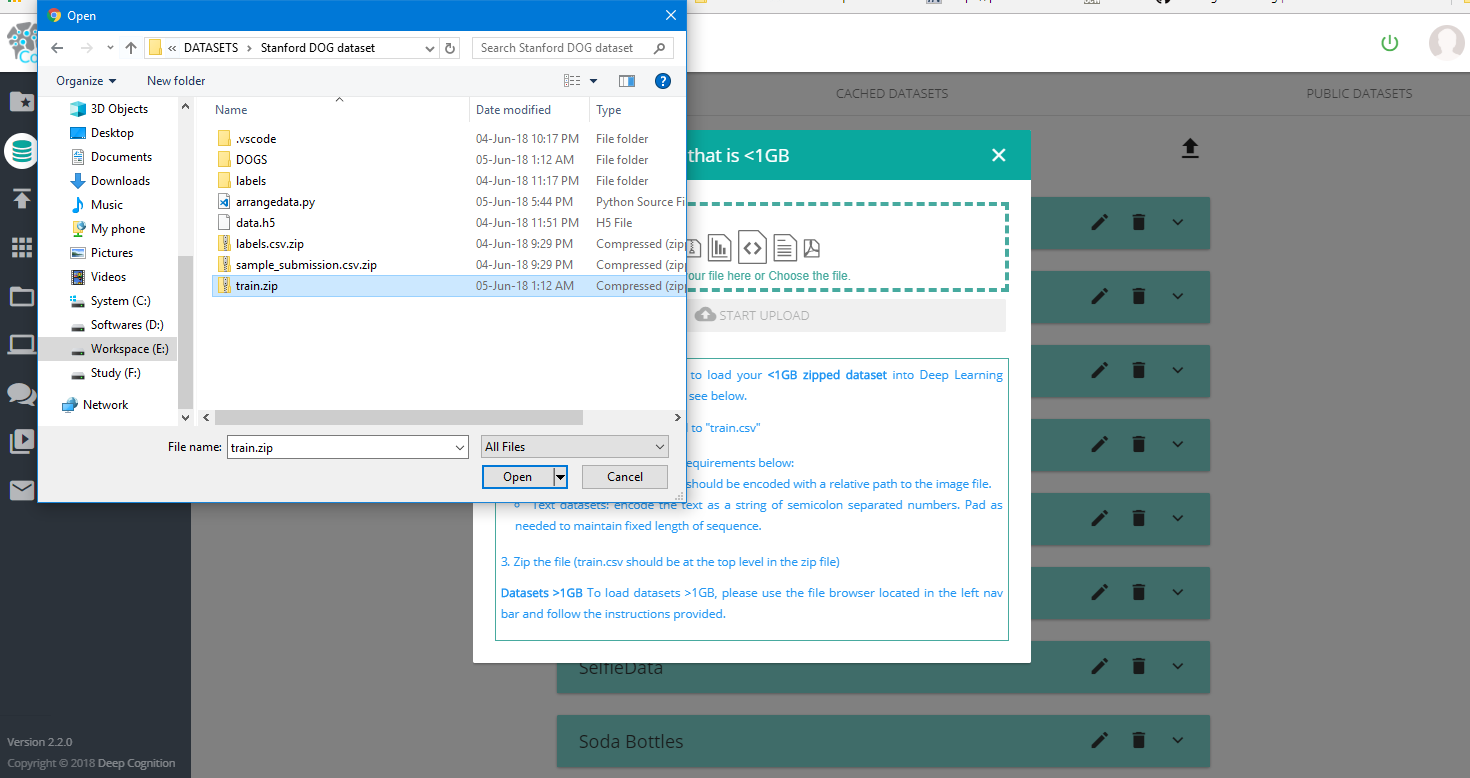Screen dimensions: 1470x778
Task: Edit the SelfieData dataset
Action: 1100,666
